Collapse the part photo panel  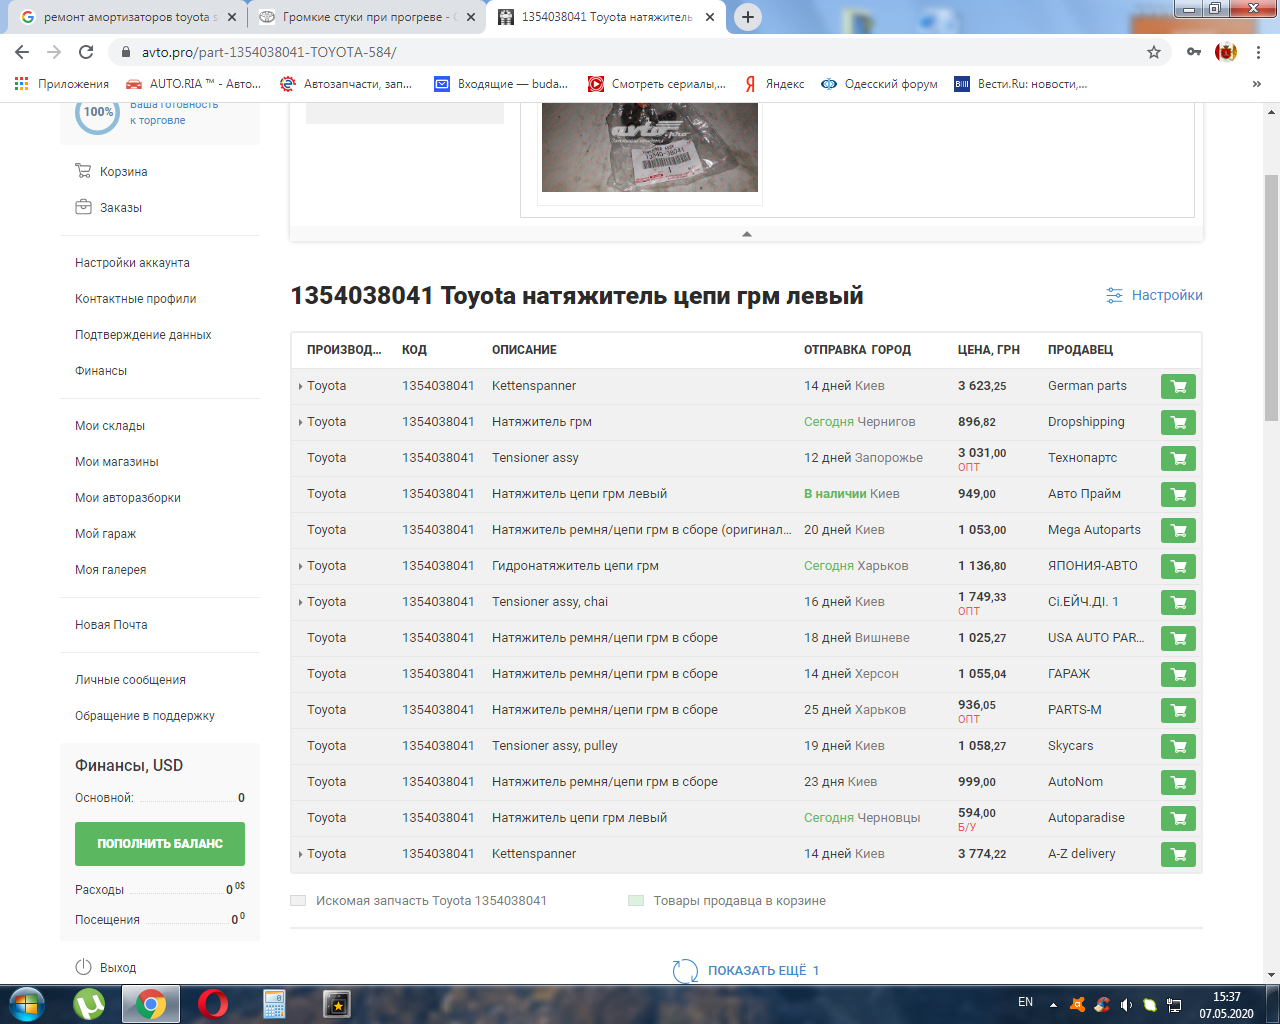pyautogui.click(x=746, y=234)
